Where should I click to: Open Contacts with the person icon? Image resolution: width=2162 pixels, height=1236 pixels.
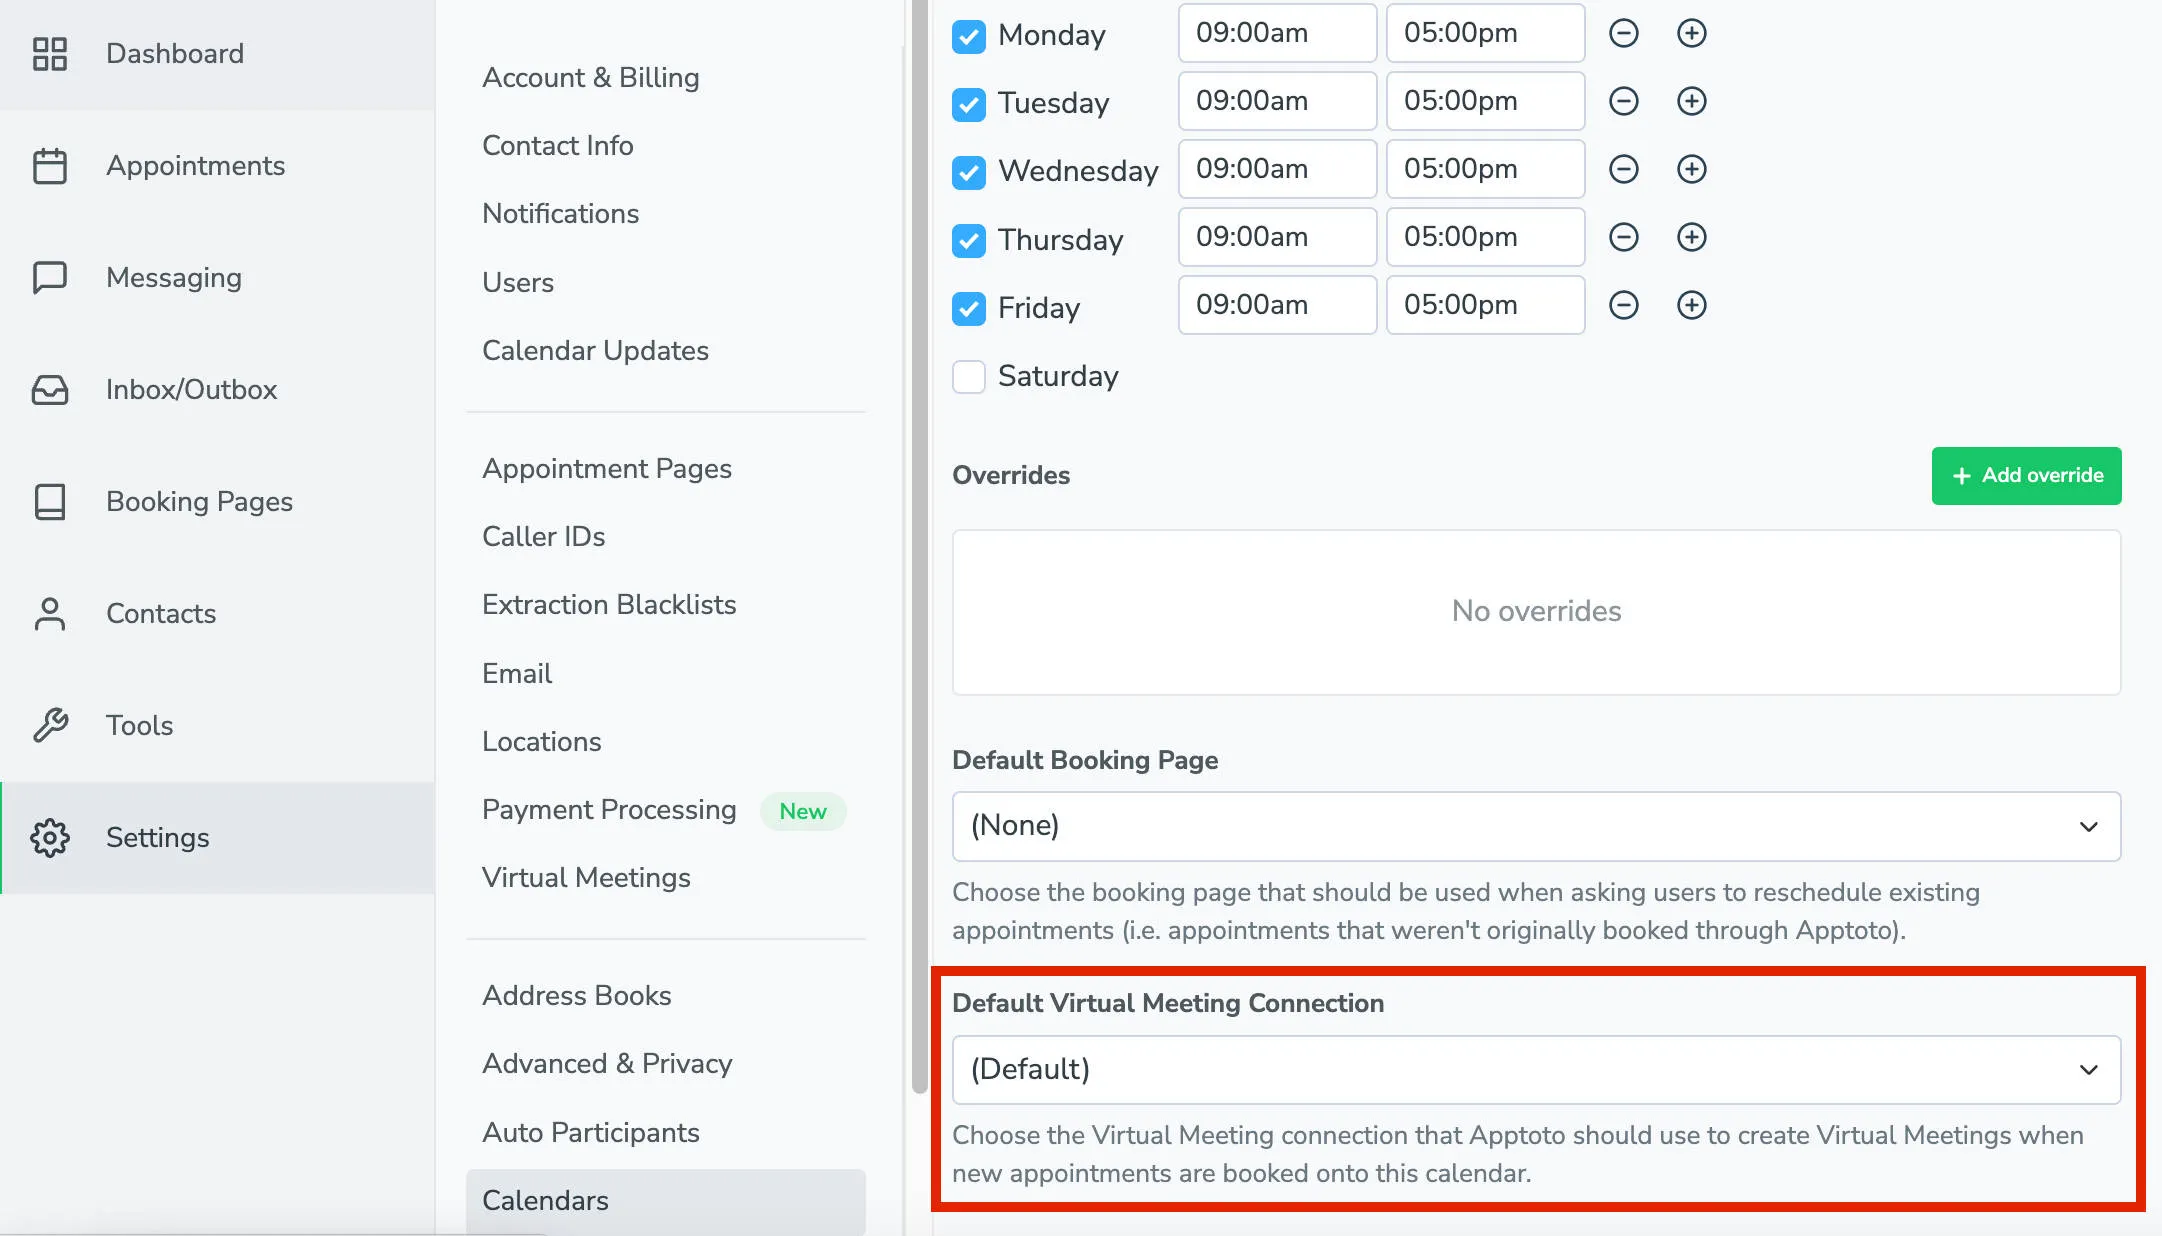(x=51, y=613)
